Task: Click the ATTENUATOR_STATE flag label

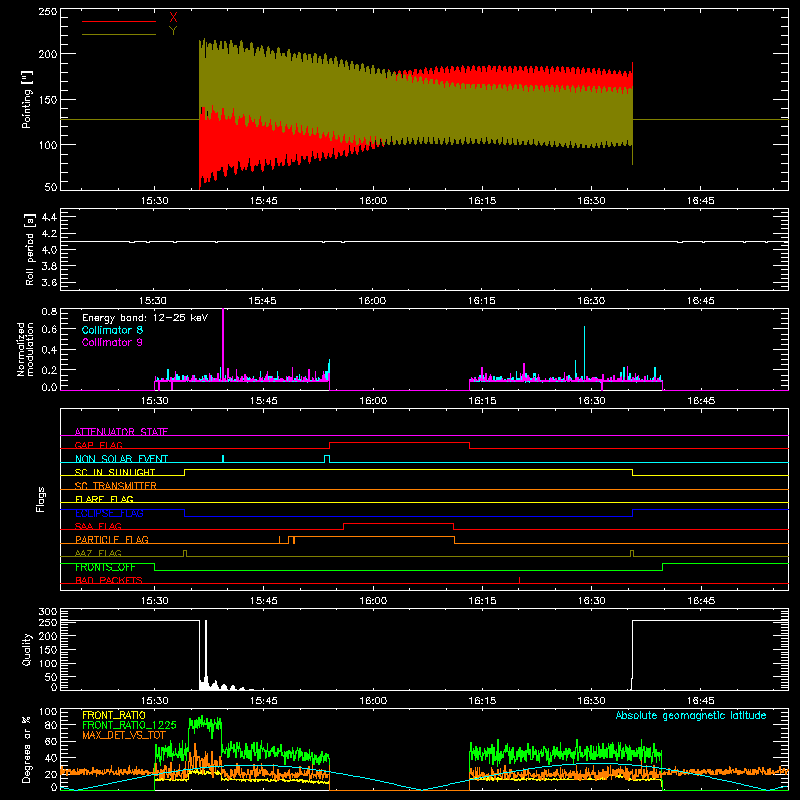Action: tap(121, 432)
